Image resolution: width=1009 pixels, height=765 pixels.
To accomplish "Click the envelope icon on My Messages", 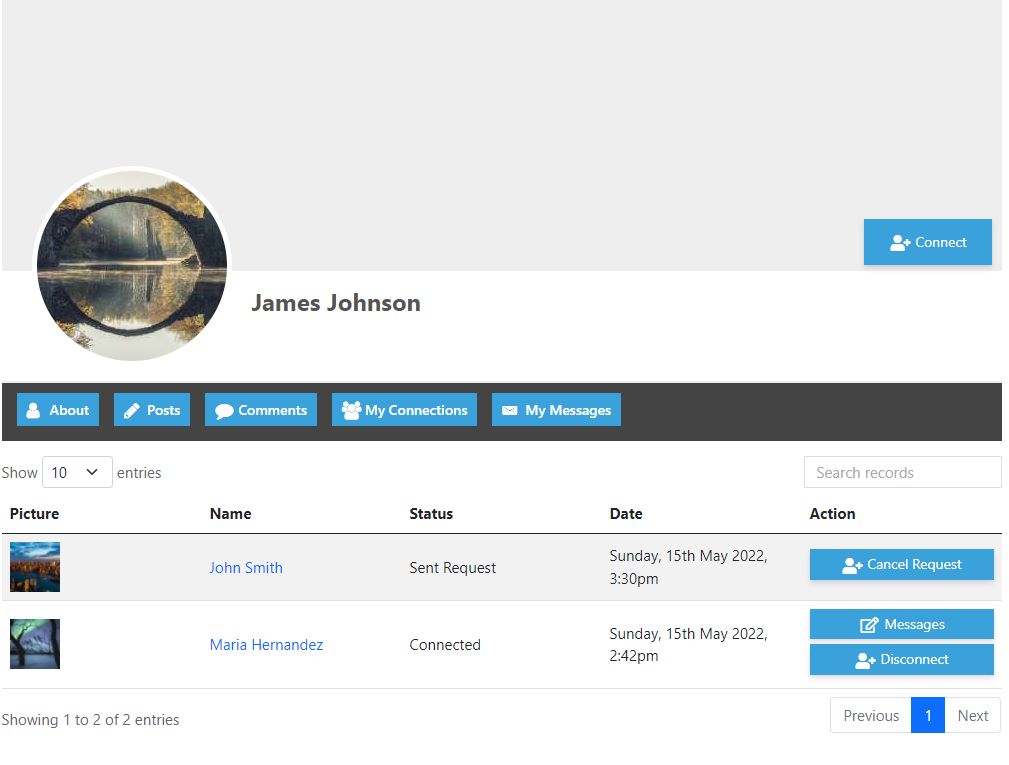I will [x=510, y=410].
